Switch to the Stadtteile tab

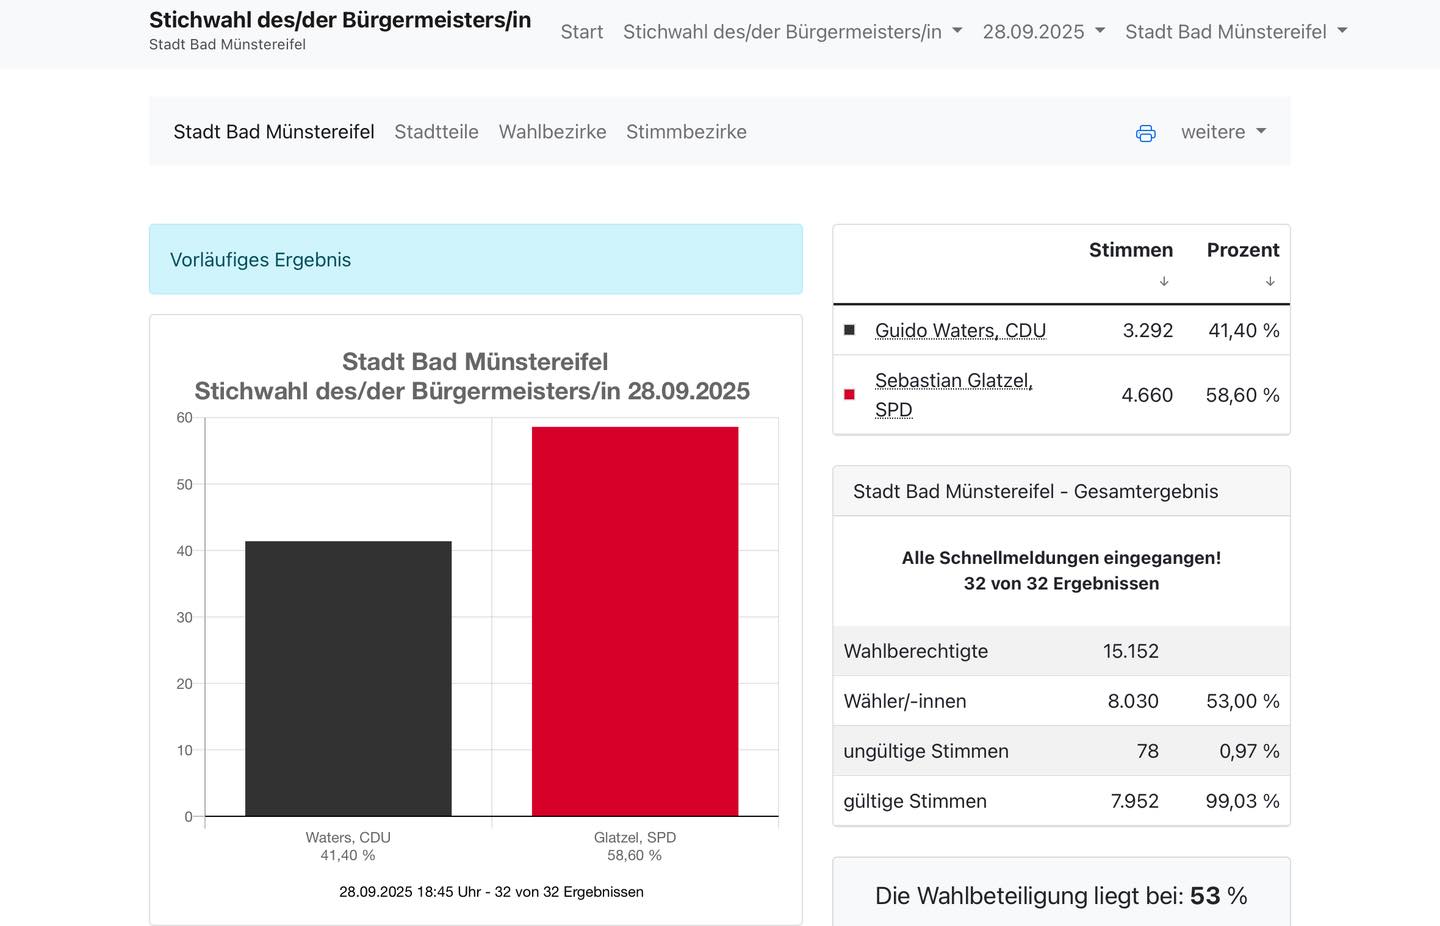(x=436, y=132)
